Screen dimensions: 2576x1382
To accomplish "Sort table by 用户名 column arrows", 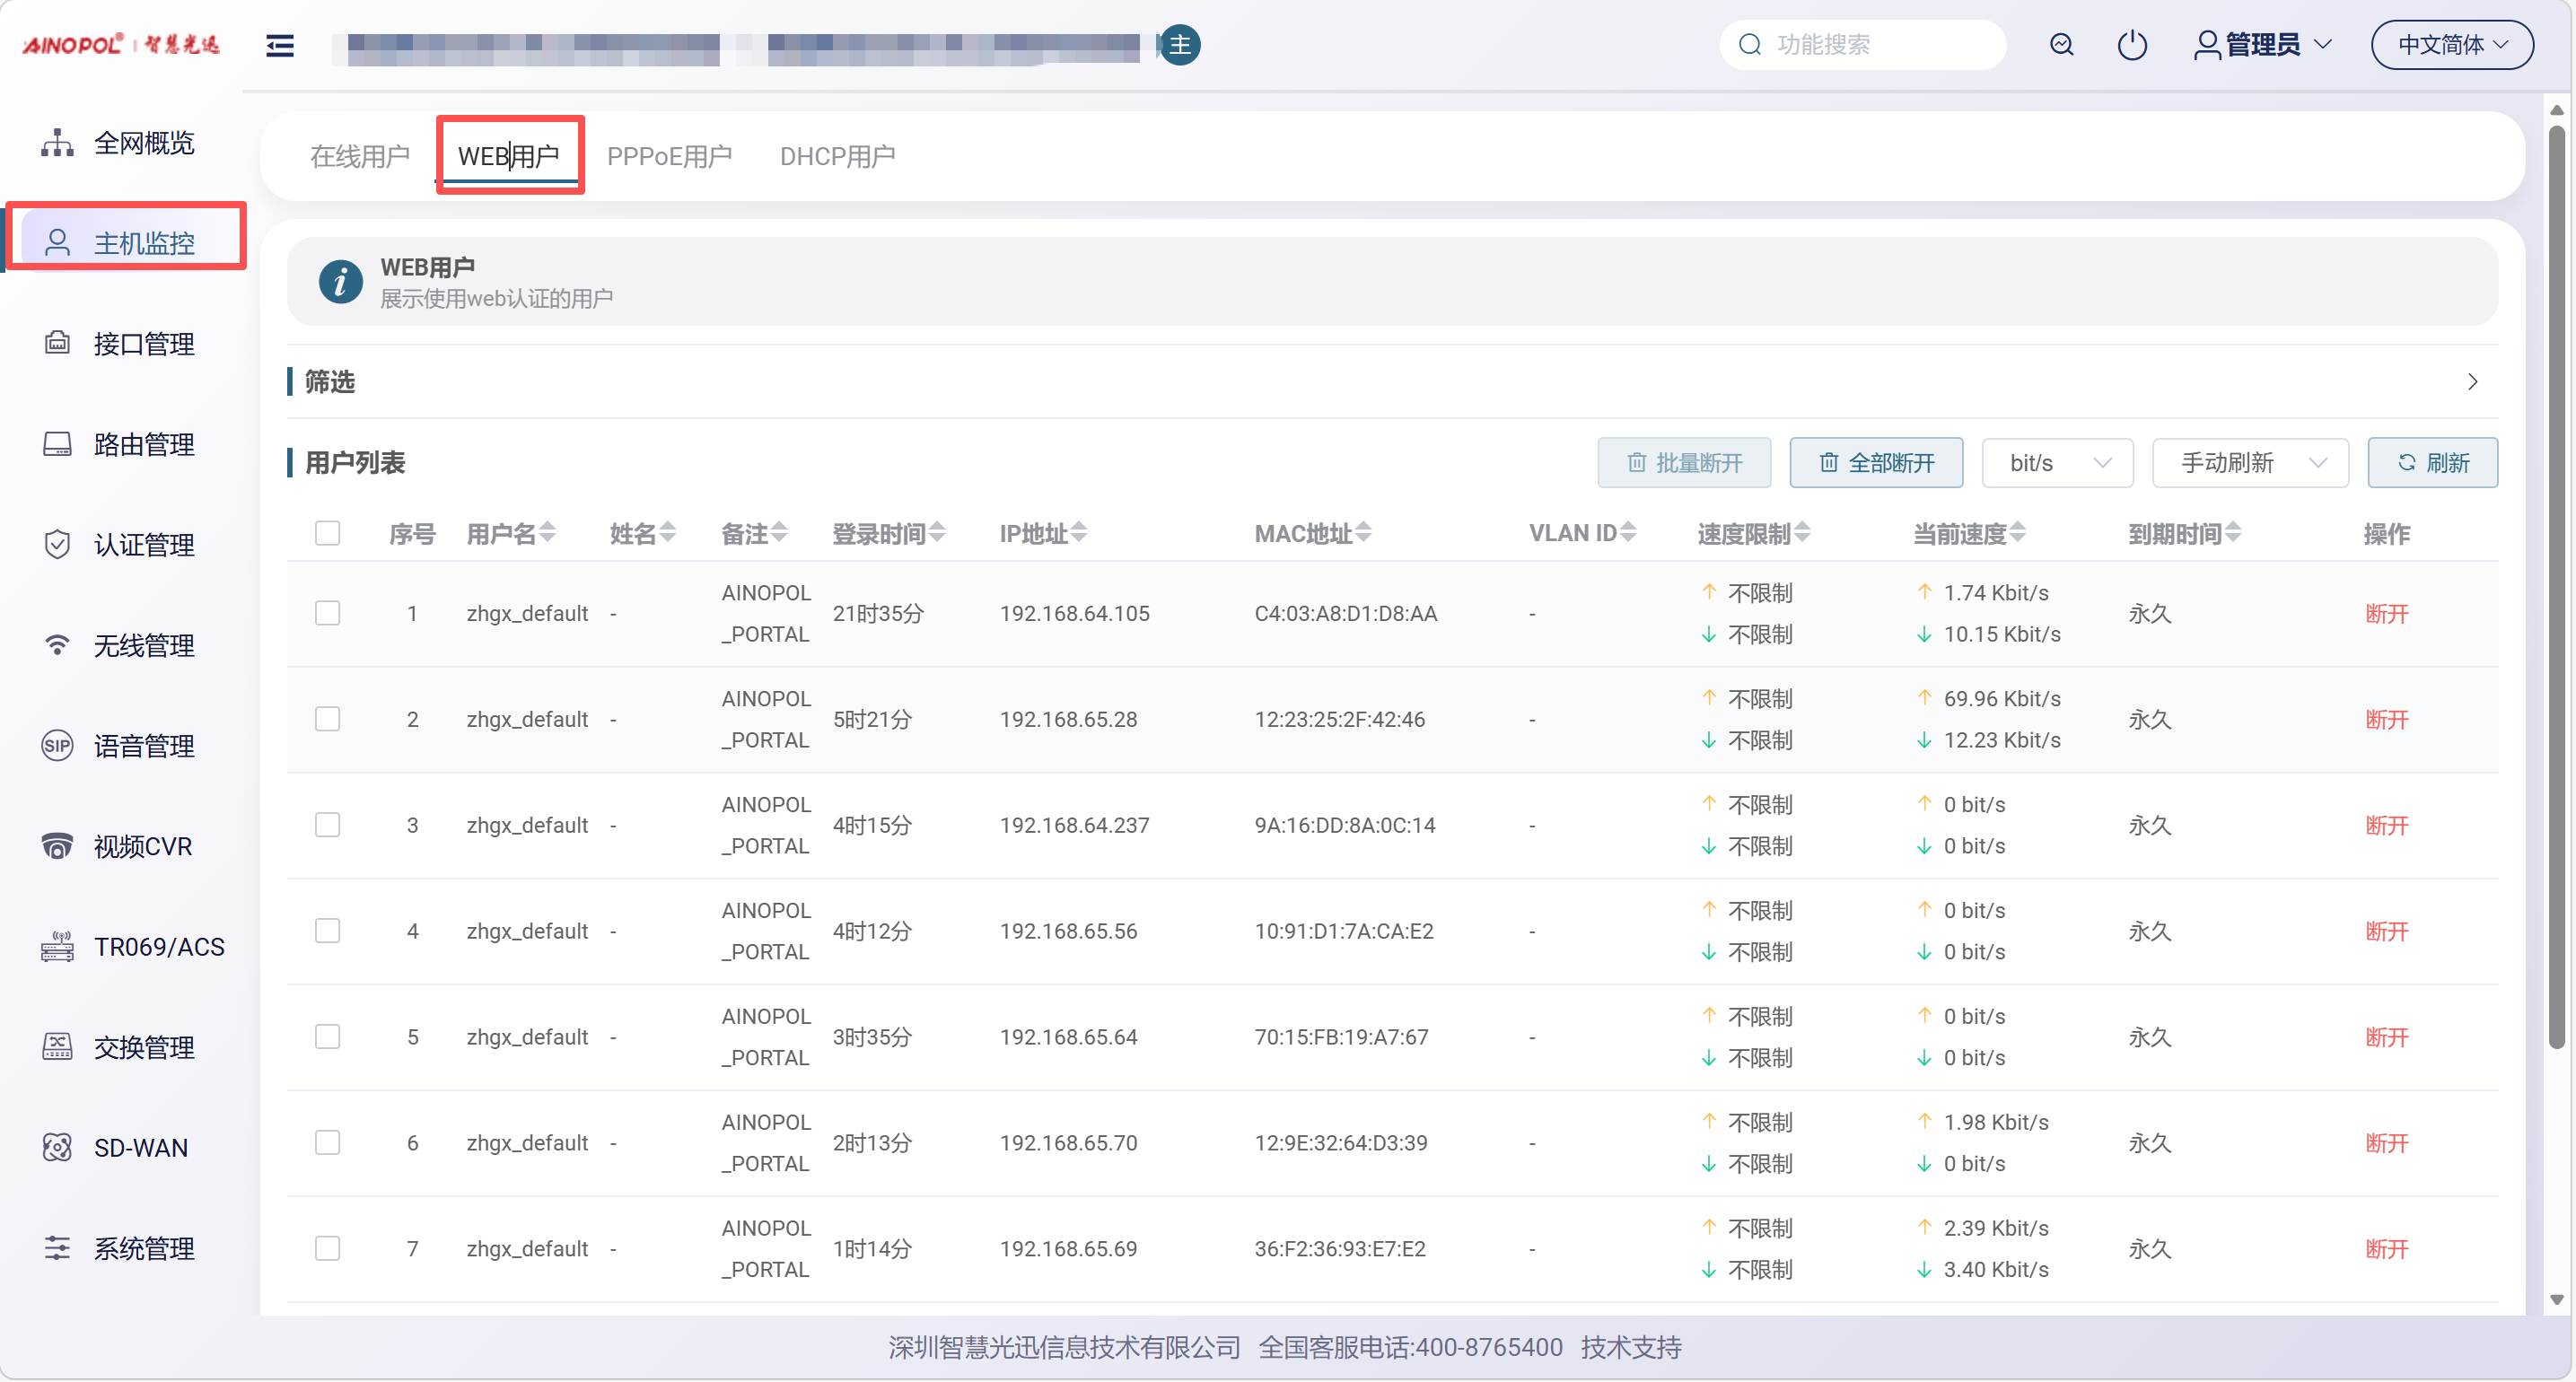I will coord(548,533).
